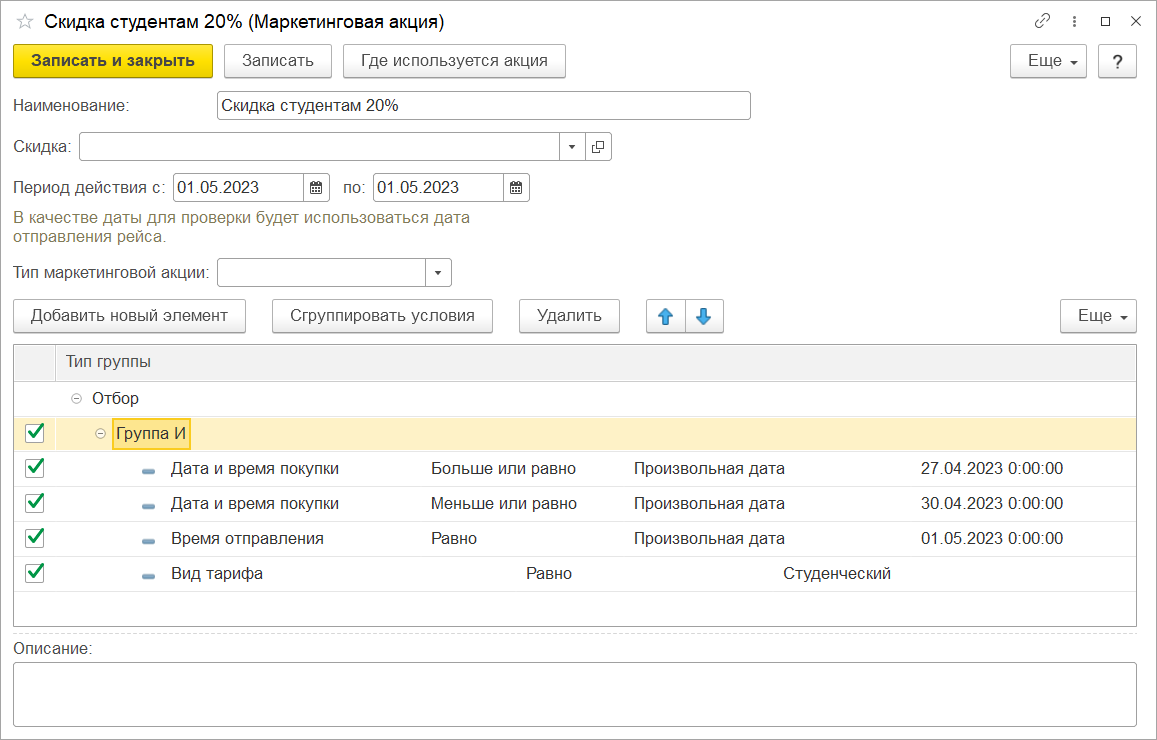Click 'Равно' in Вид тарифа row
Screen dimensions: 1157x740
tap(549, 574)
